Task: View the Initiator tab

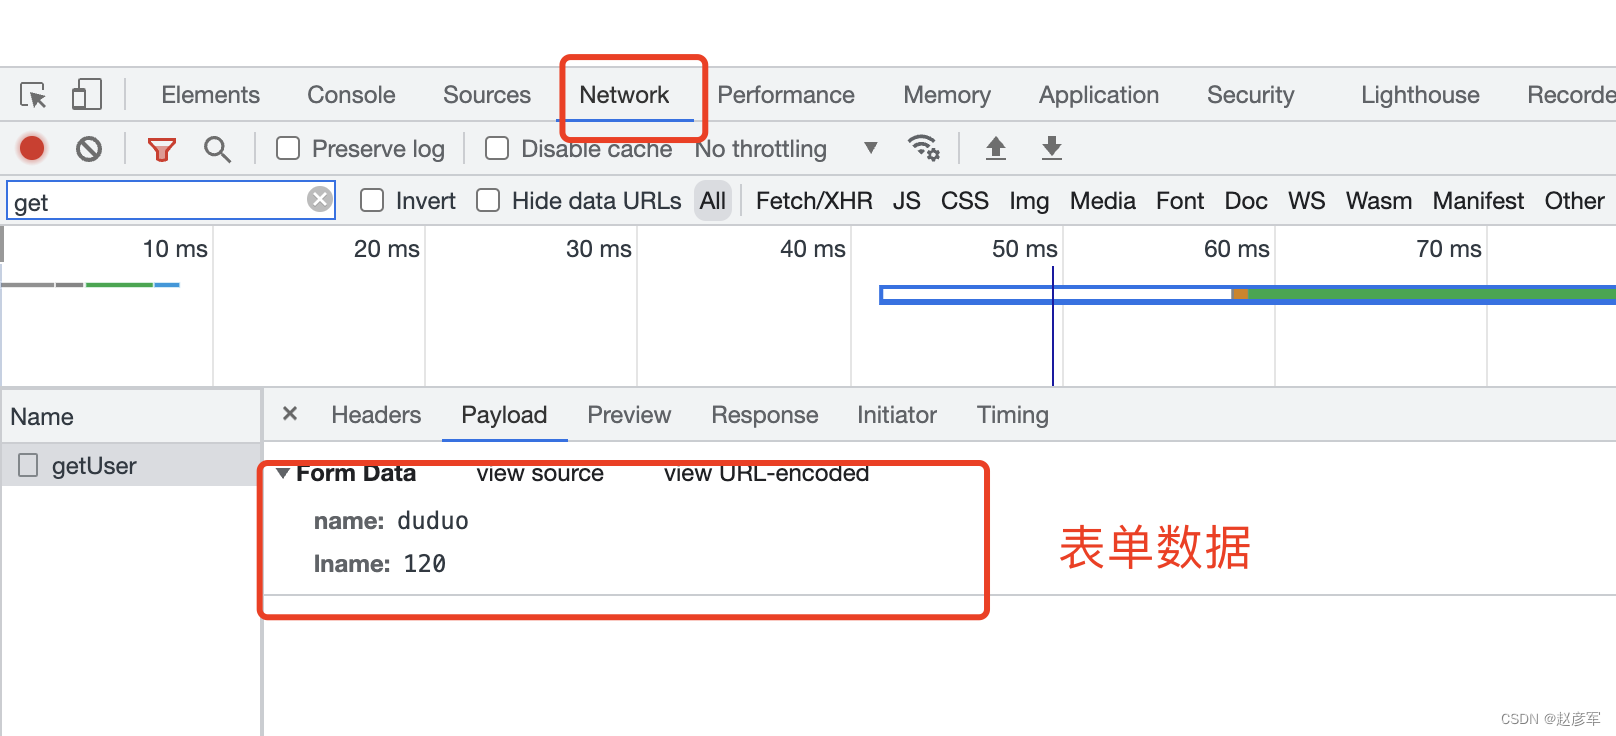Action: pos(897,415)
